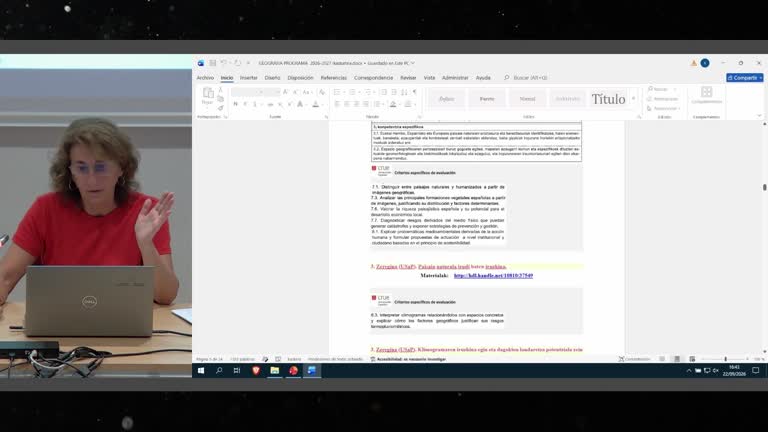Toggle bold N formatting button
Viewport: 768px width, 432px height.
point(236,104)
